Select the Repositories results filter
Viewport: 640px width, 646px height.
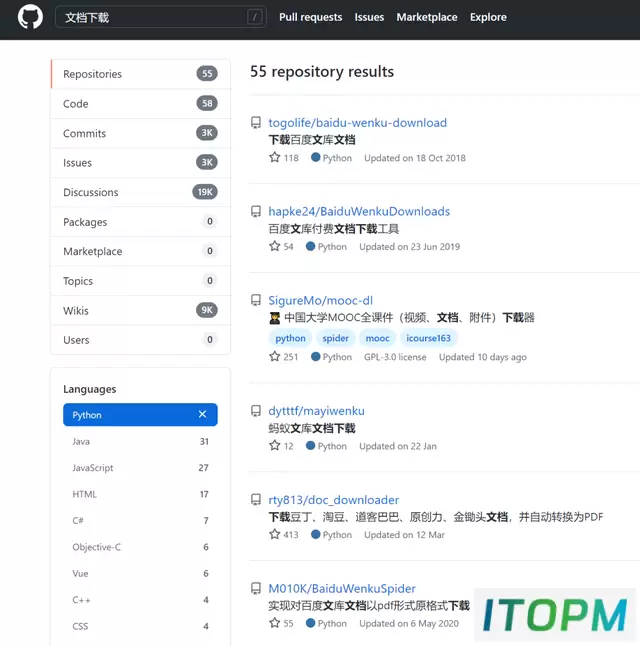coord(141,74)
